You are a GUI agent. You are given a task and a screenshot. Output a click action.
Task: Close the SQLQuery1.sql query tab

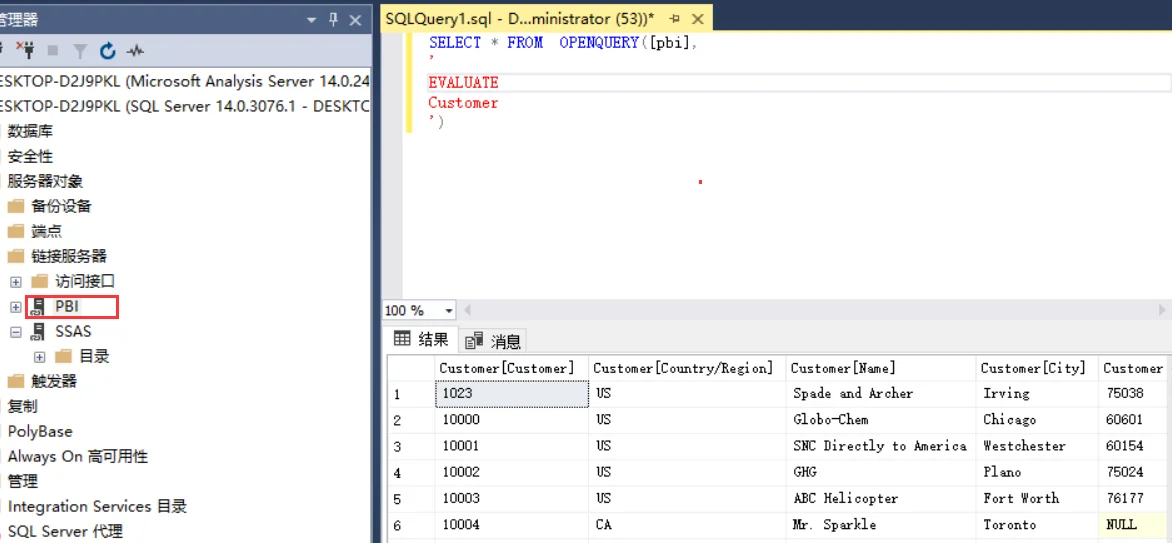coord(698,19)
